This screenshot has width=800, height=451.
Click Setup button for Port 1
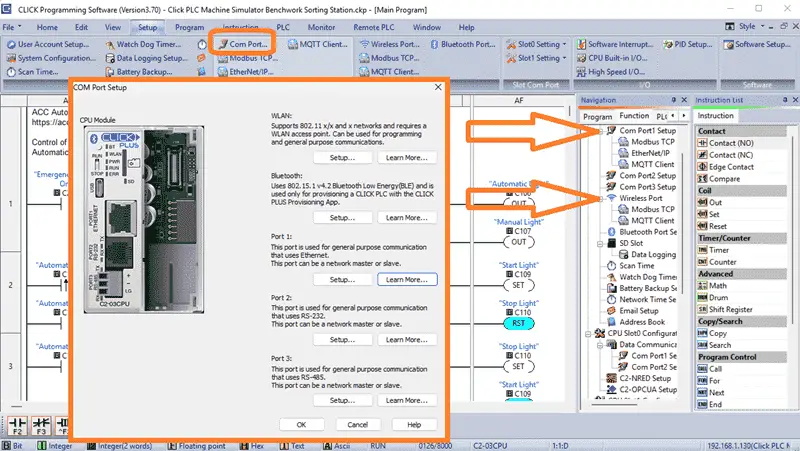342,280
